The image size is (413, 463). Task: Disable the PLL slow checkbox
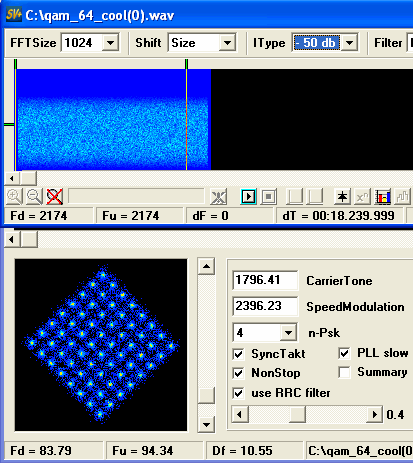(344, 353)
